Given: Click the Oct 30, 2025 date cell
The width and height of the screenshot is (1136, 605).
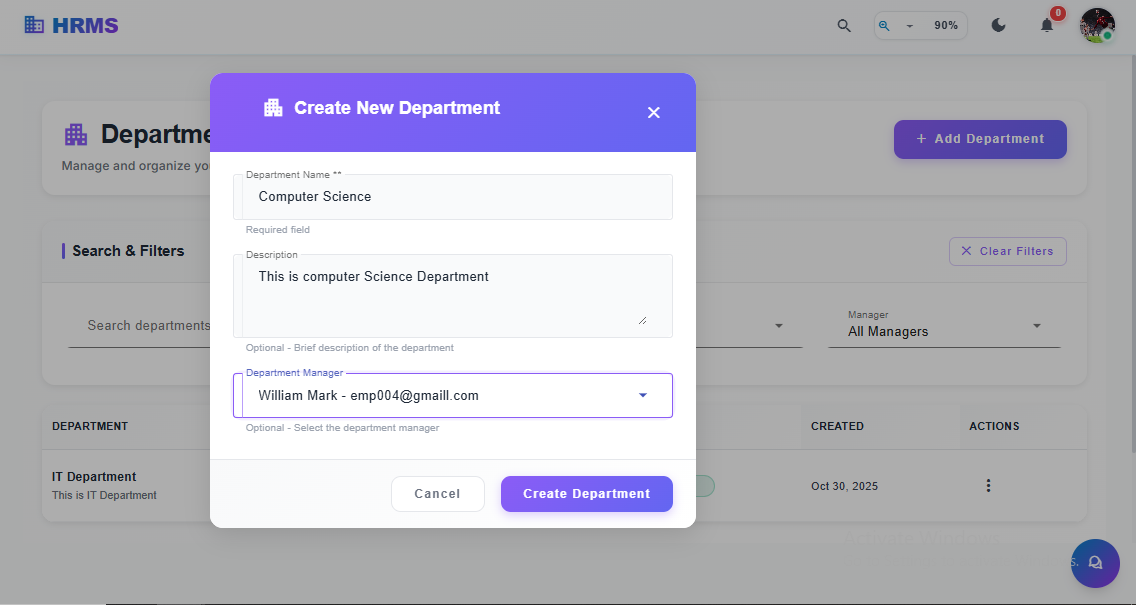Looking at the screenshot, I should pyautogui.click(x=845, y=486).
